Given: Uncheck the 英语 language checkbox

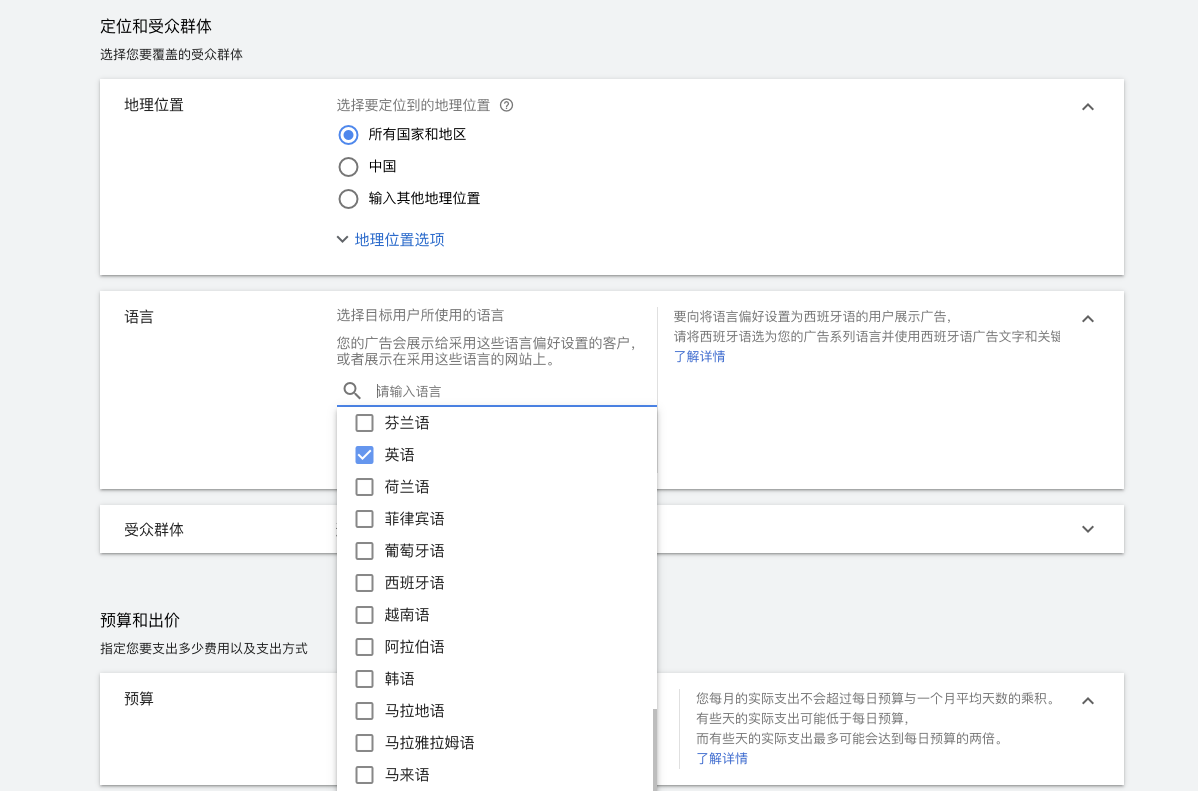Looking at the screenshot, I should (365, 455).
